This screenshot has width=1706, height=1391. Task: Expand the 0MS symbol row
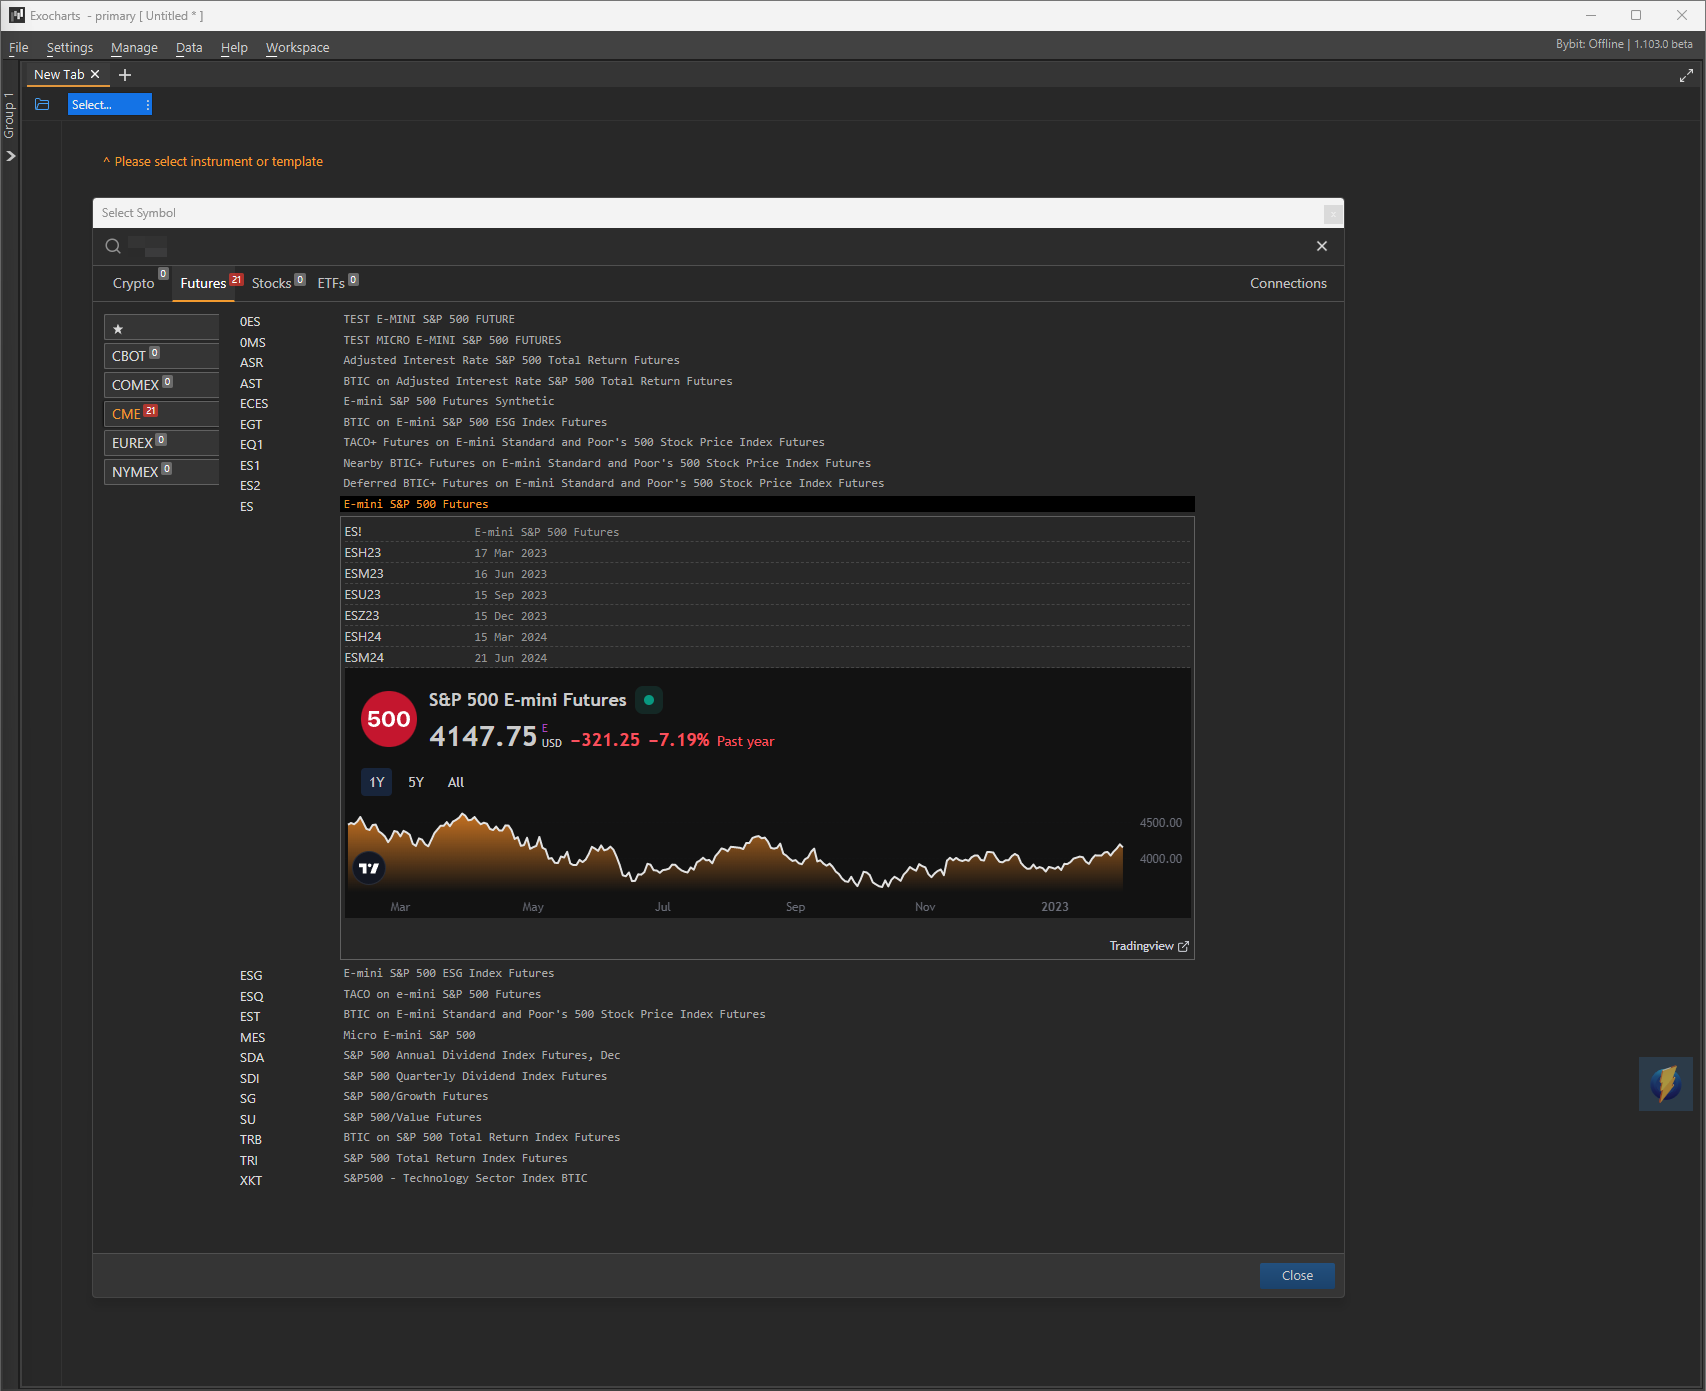(716, 341)
